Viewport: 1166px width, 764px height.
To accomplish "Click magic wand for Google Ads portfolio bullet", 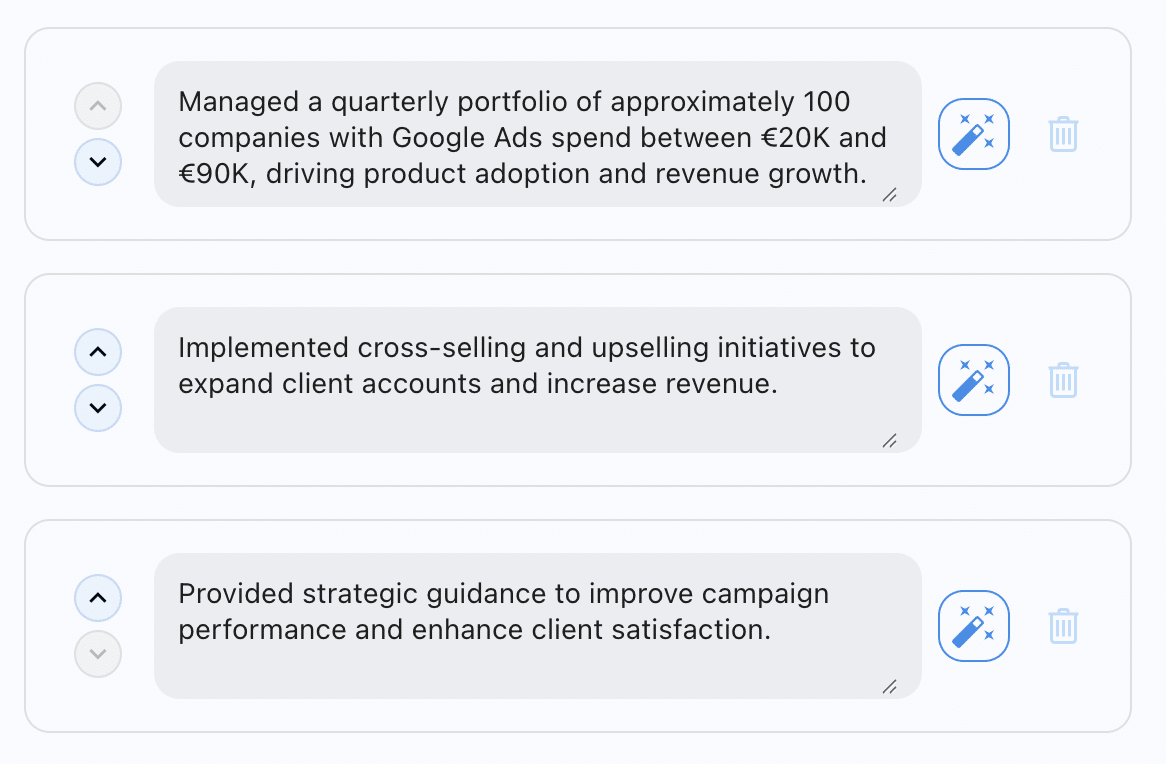I will click(973, 134).
